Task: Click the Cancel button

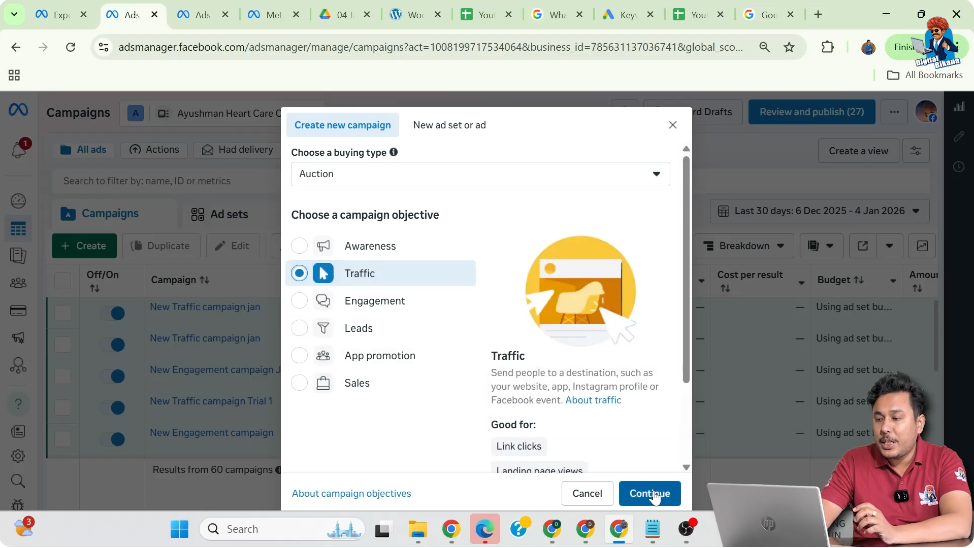Action: [587, 494]
